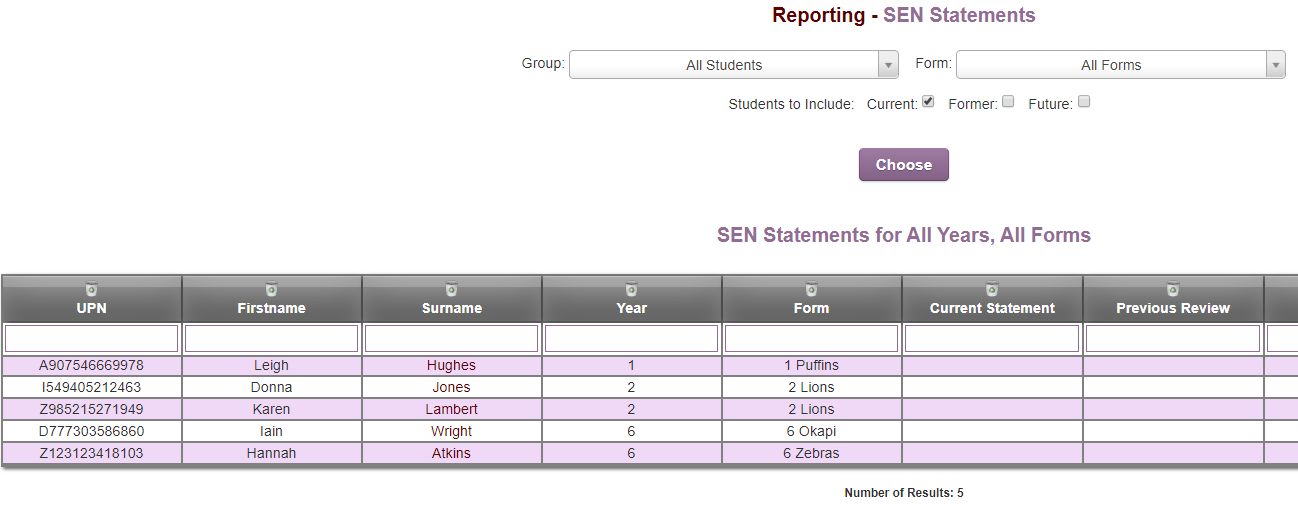This screenshot has height=518, width=1298.
Task: Click Year 1 cell in Leigh's row
Action: (x=631, y=365)
